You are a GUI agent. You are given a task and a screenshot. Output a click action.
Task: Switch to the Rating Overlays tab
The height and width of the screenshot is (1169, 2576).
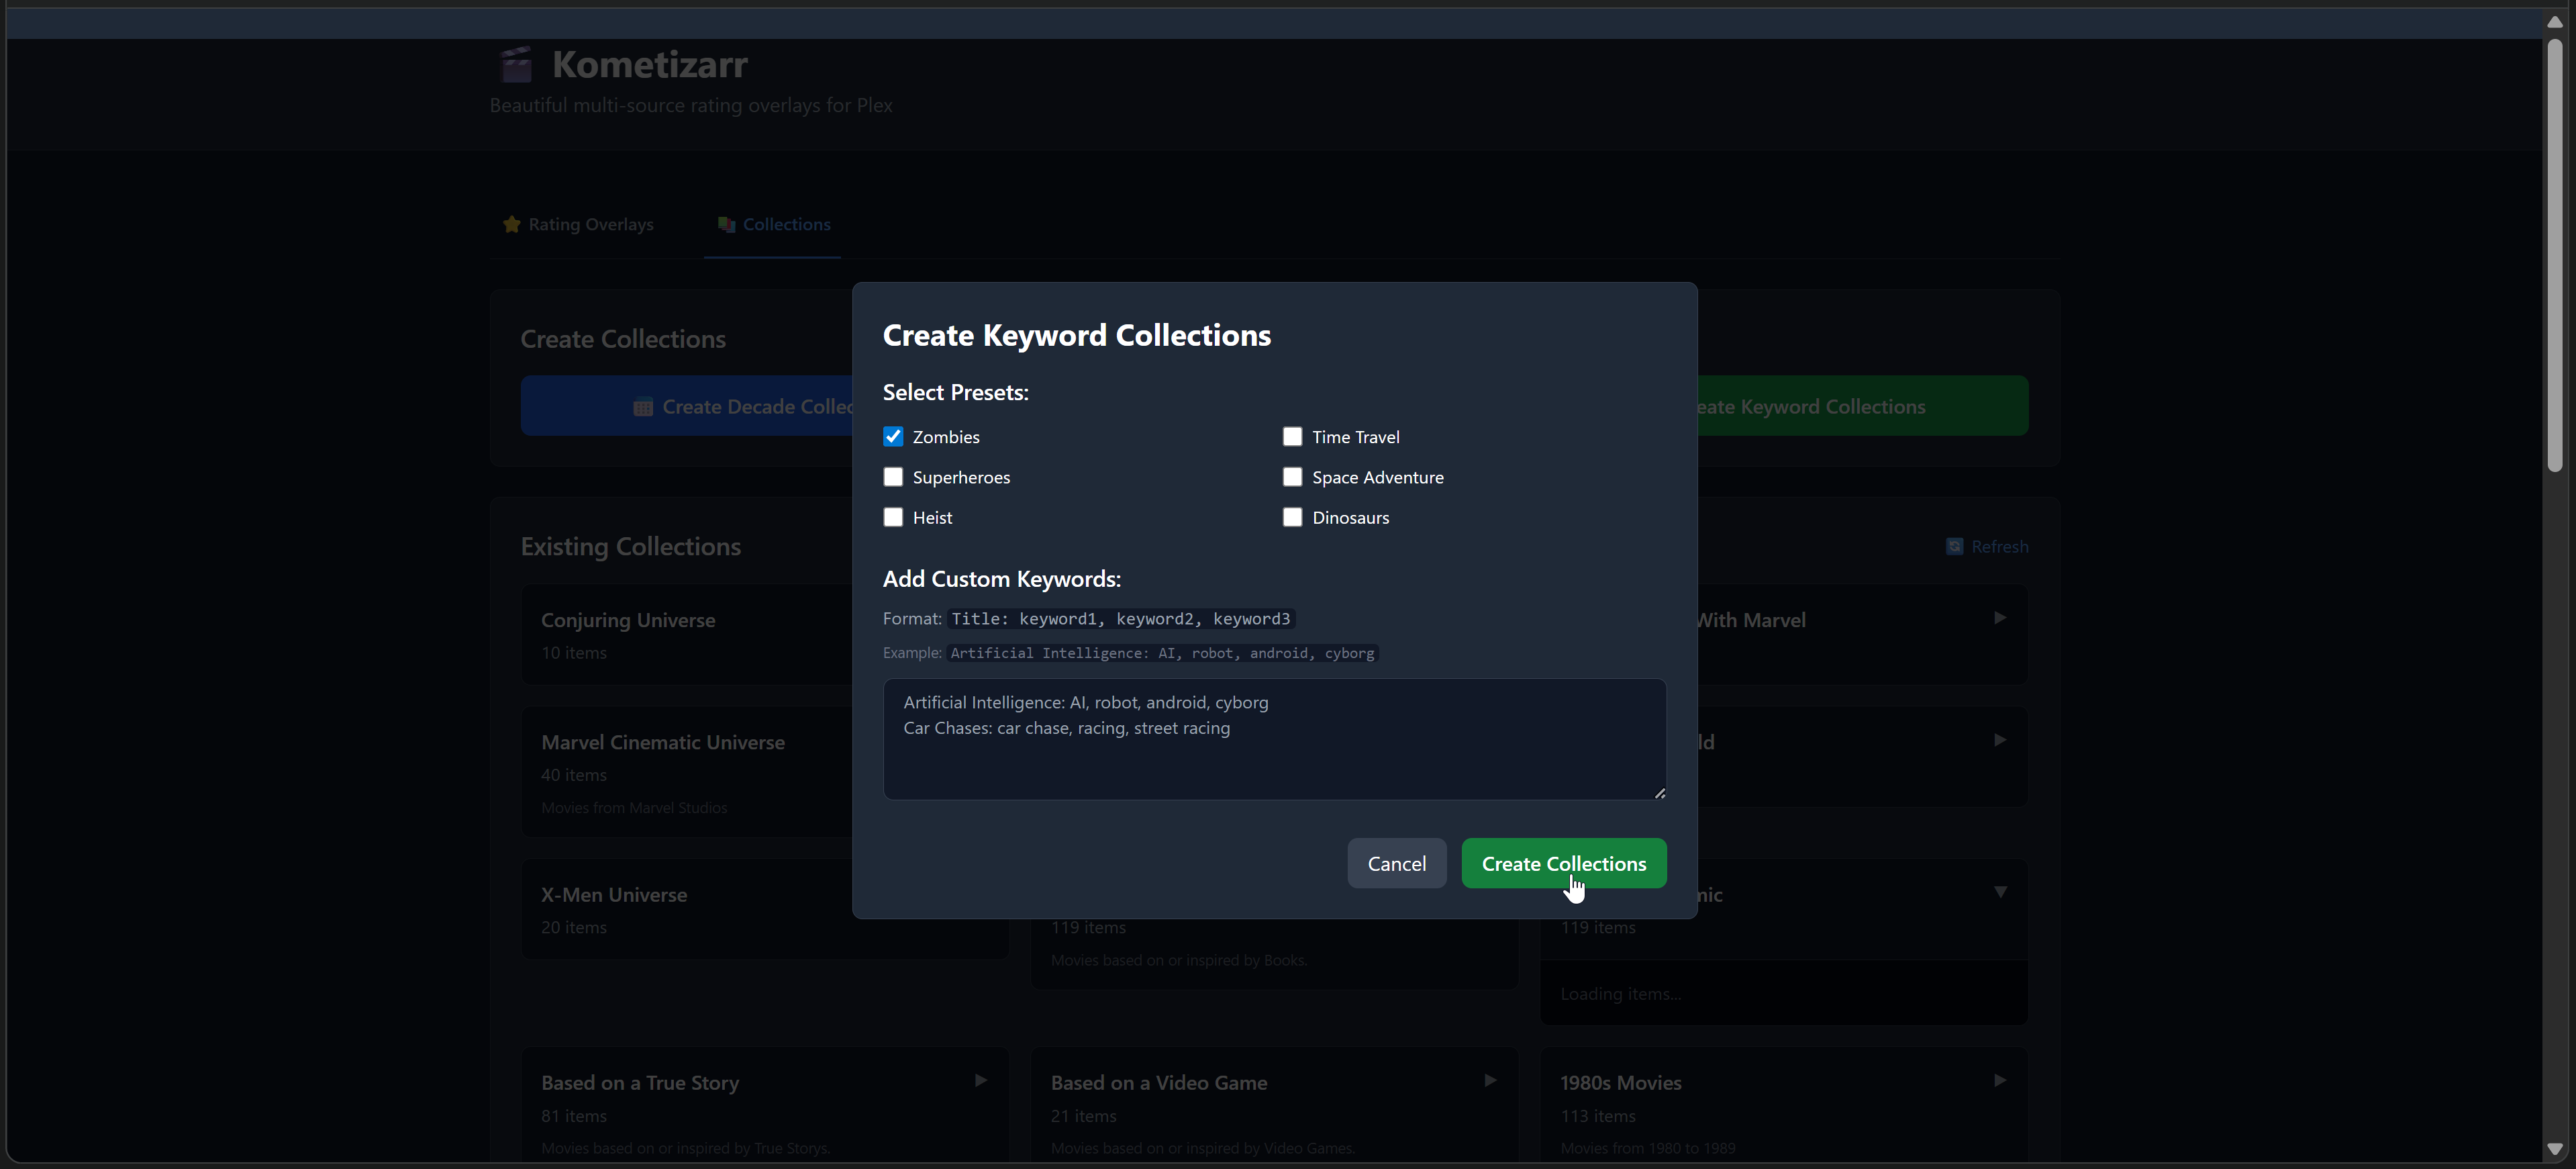[x=577, y=224]
